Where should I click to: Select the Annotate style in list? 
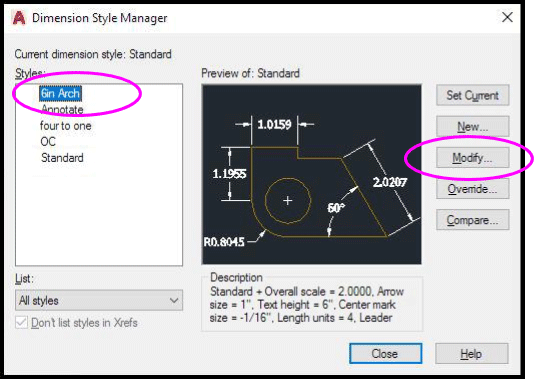tap(62, 110)
